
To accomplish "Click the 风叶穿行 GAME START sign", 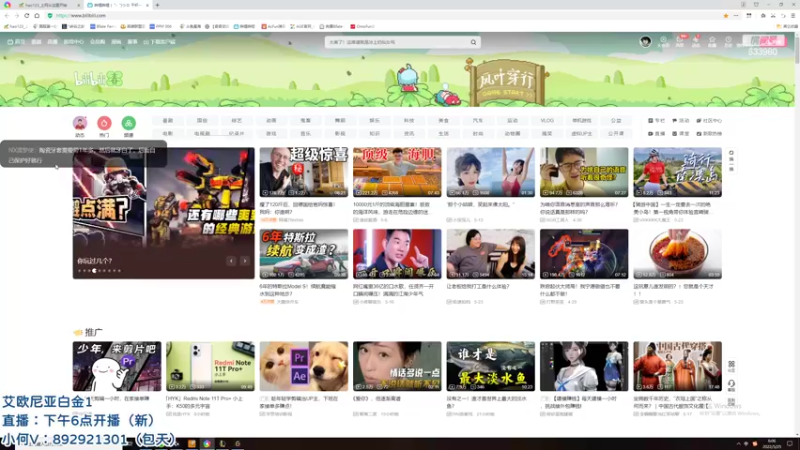I will click(x=506, y=83).
